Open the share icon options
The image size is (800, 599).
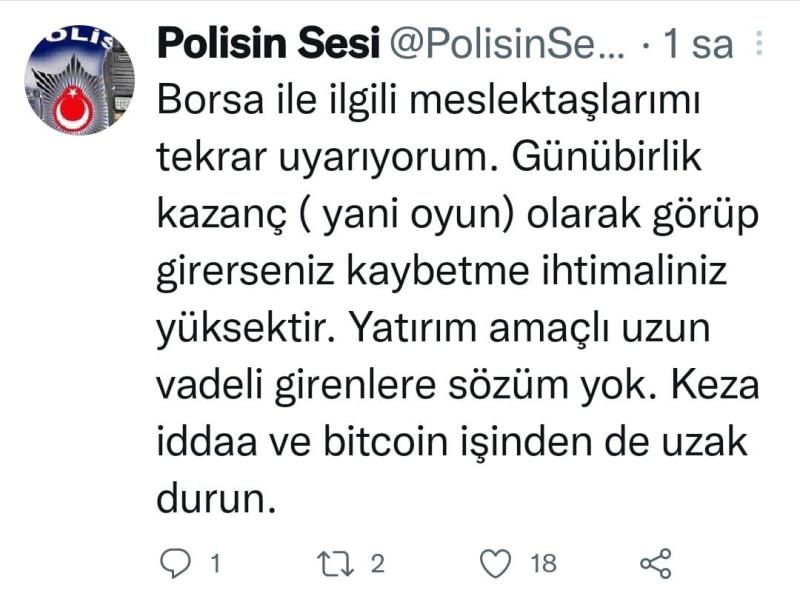655,564
